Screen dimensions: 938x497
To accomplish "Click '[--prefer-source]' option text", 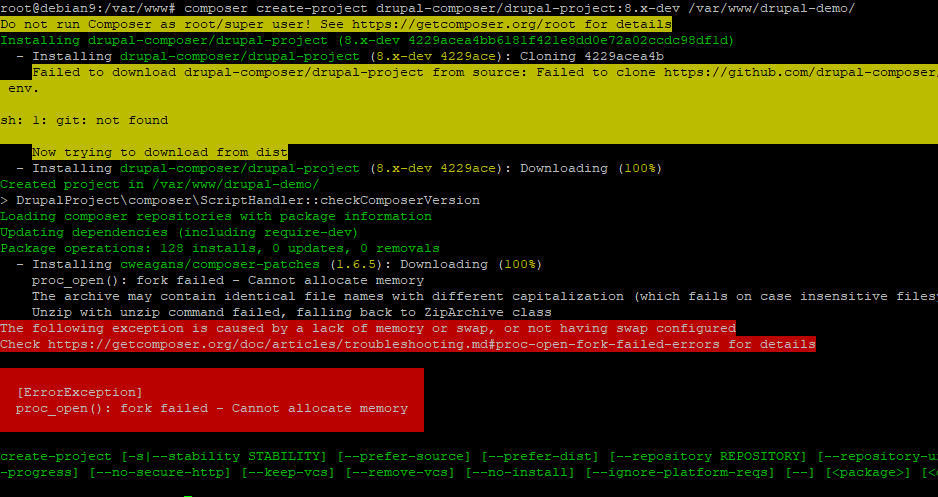I will [404, 456].
